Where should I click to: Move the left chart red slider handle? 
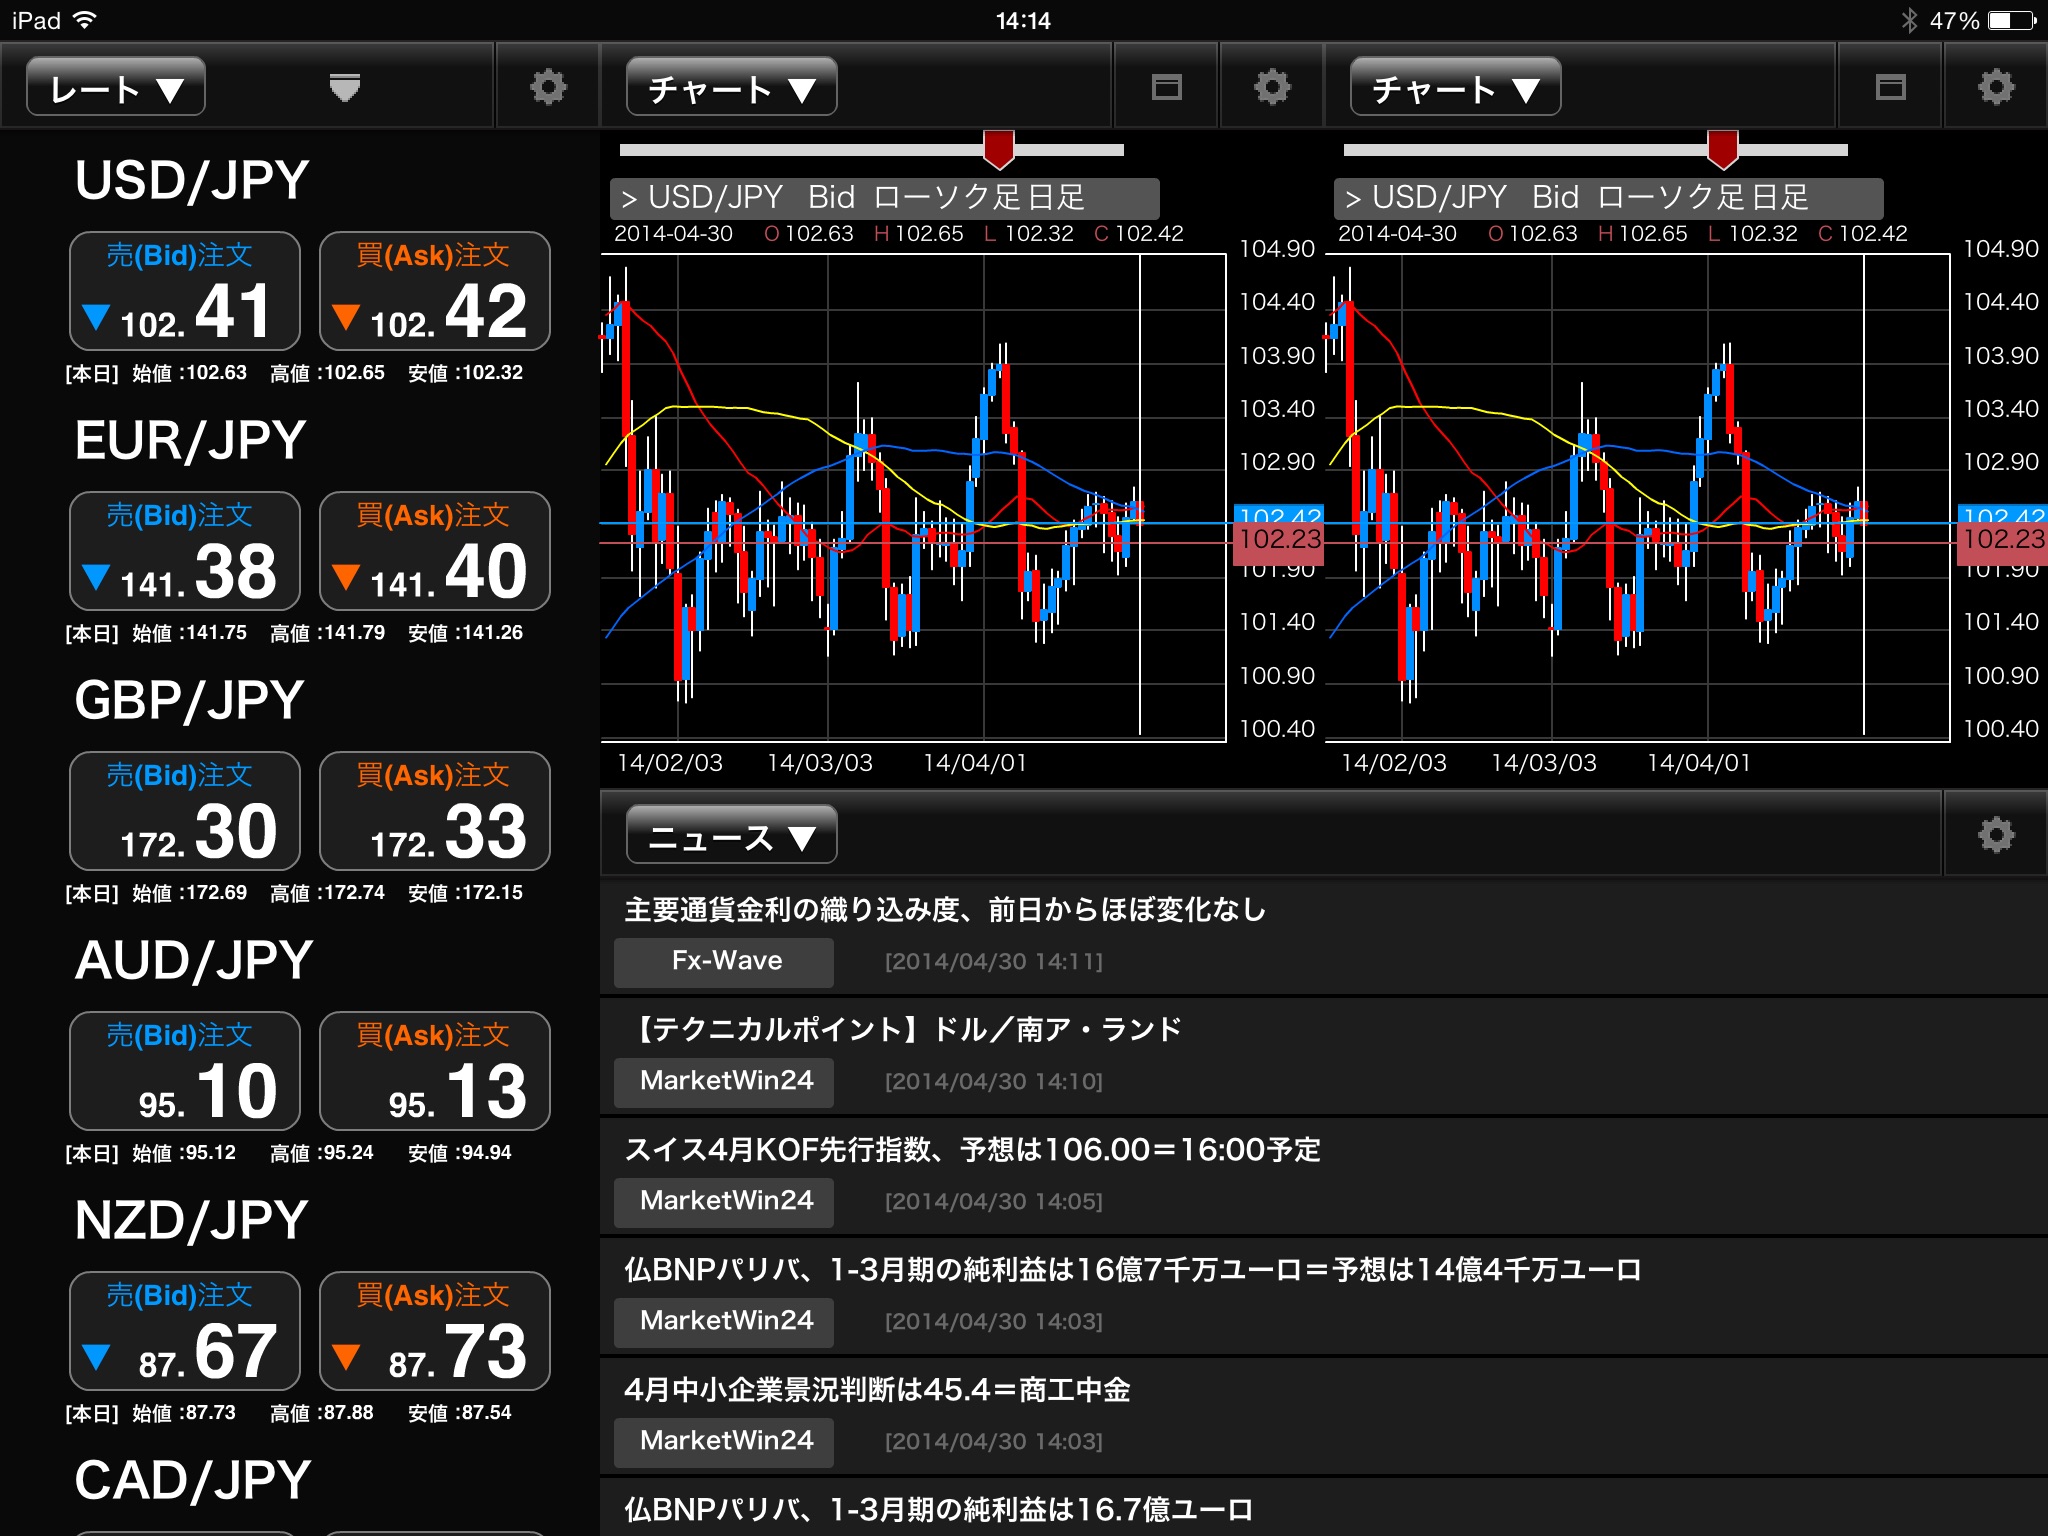coord(999,149)
